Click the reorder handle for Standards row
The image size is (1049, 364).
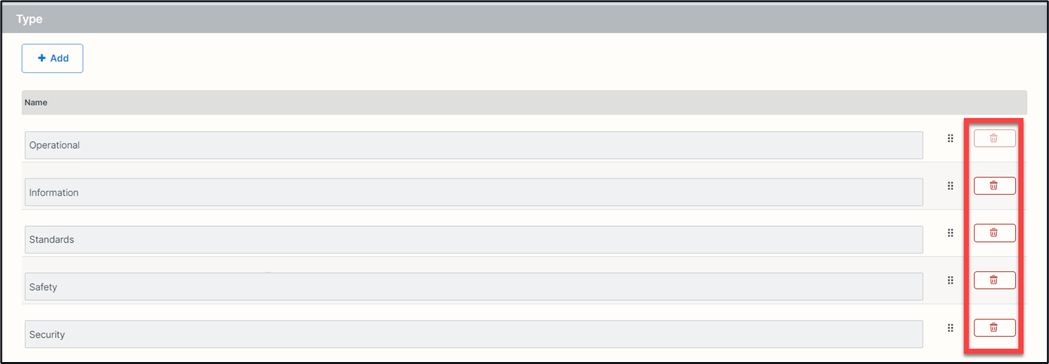(950, 233)
